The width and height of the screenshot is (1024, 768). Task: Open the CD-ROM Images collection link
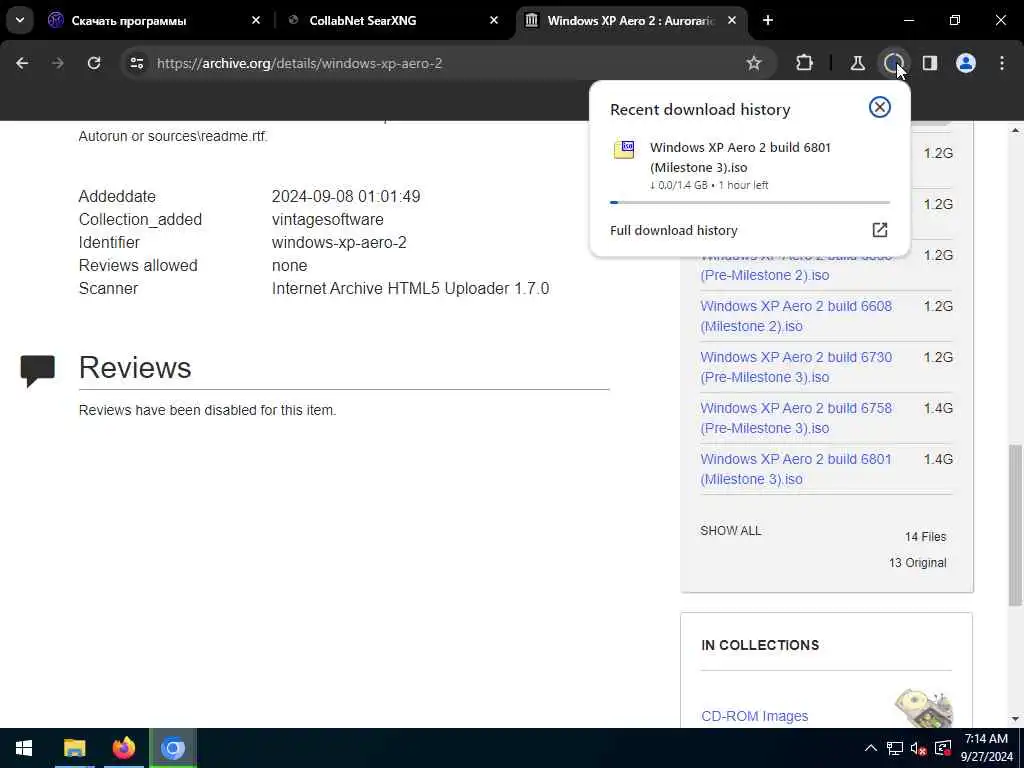(754, 716)
